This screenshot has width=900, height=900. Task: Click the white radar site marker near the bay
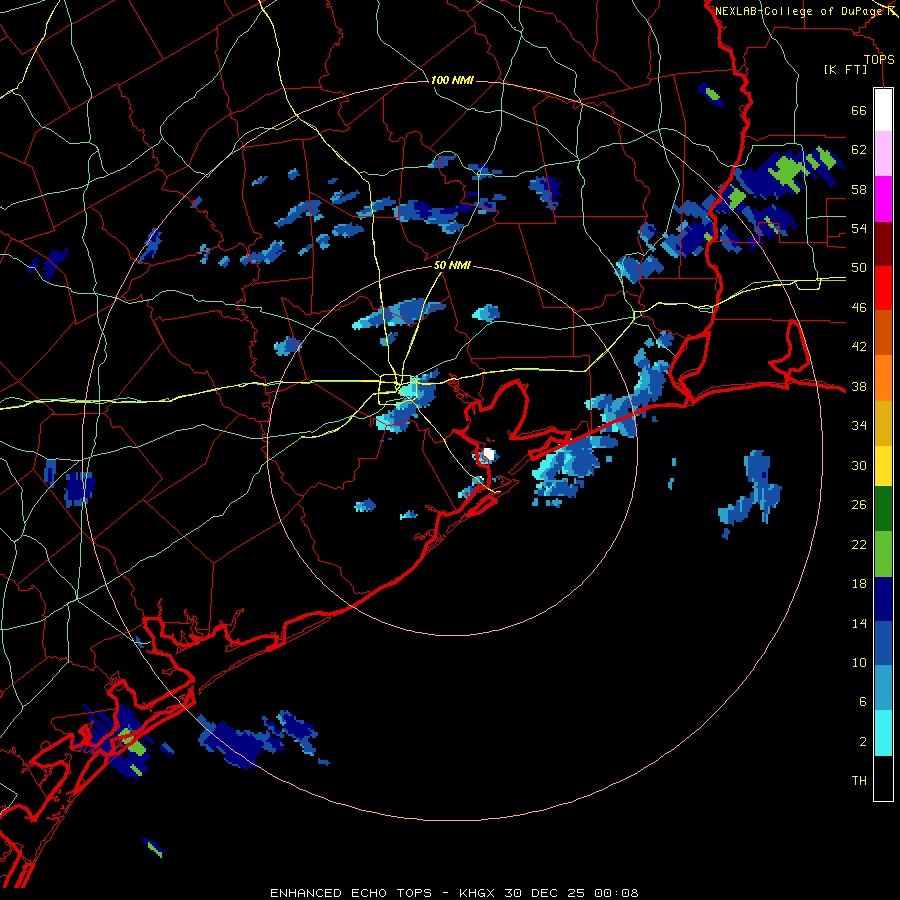(489, 455)
